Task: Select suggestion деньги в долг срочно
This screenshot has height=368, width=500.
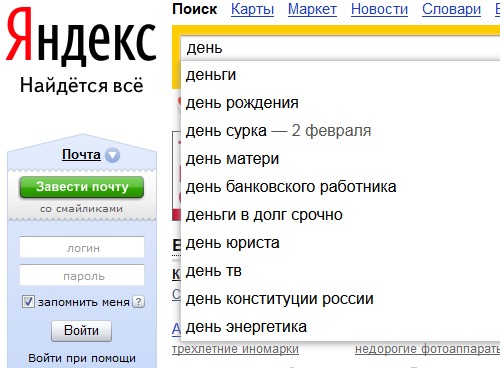Action: pos(340,215)
